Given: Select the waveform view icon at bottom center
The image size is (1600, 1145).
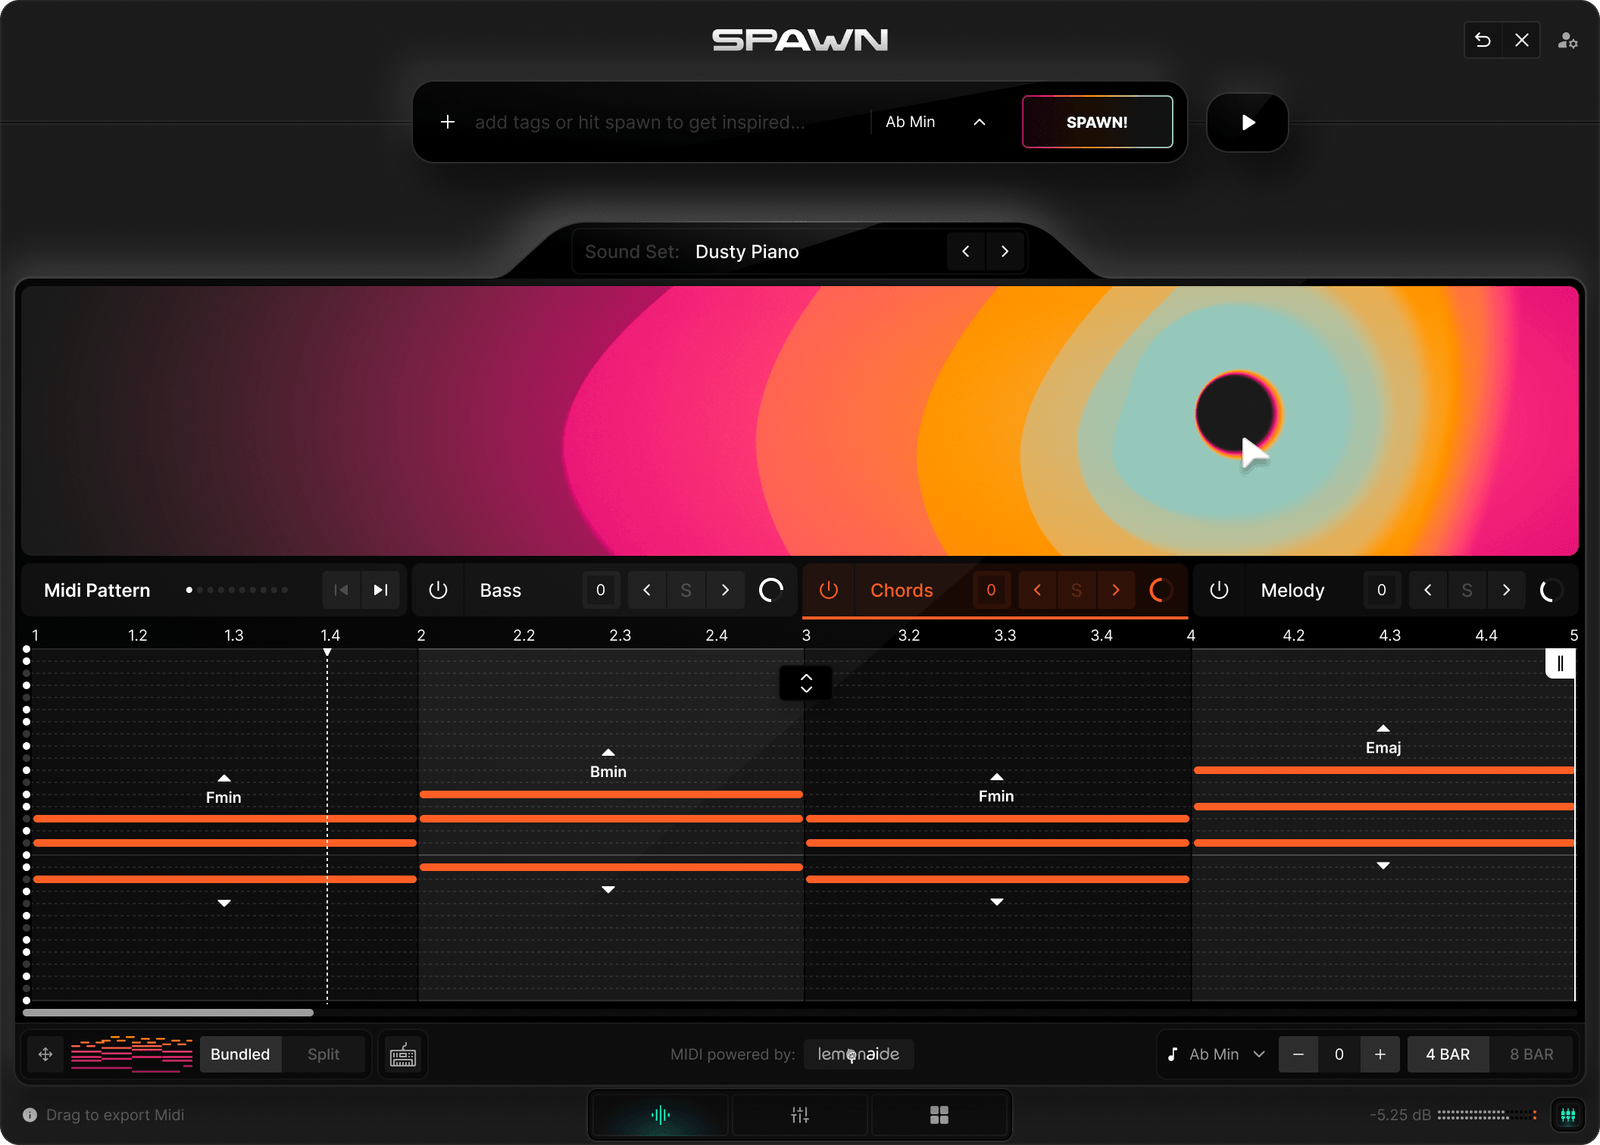Looking at the screenshot, I should point(659,1114).
